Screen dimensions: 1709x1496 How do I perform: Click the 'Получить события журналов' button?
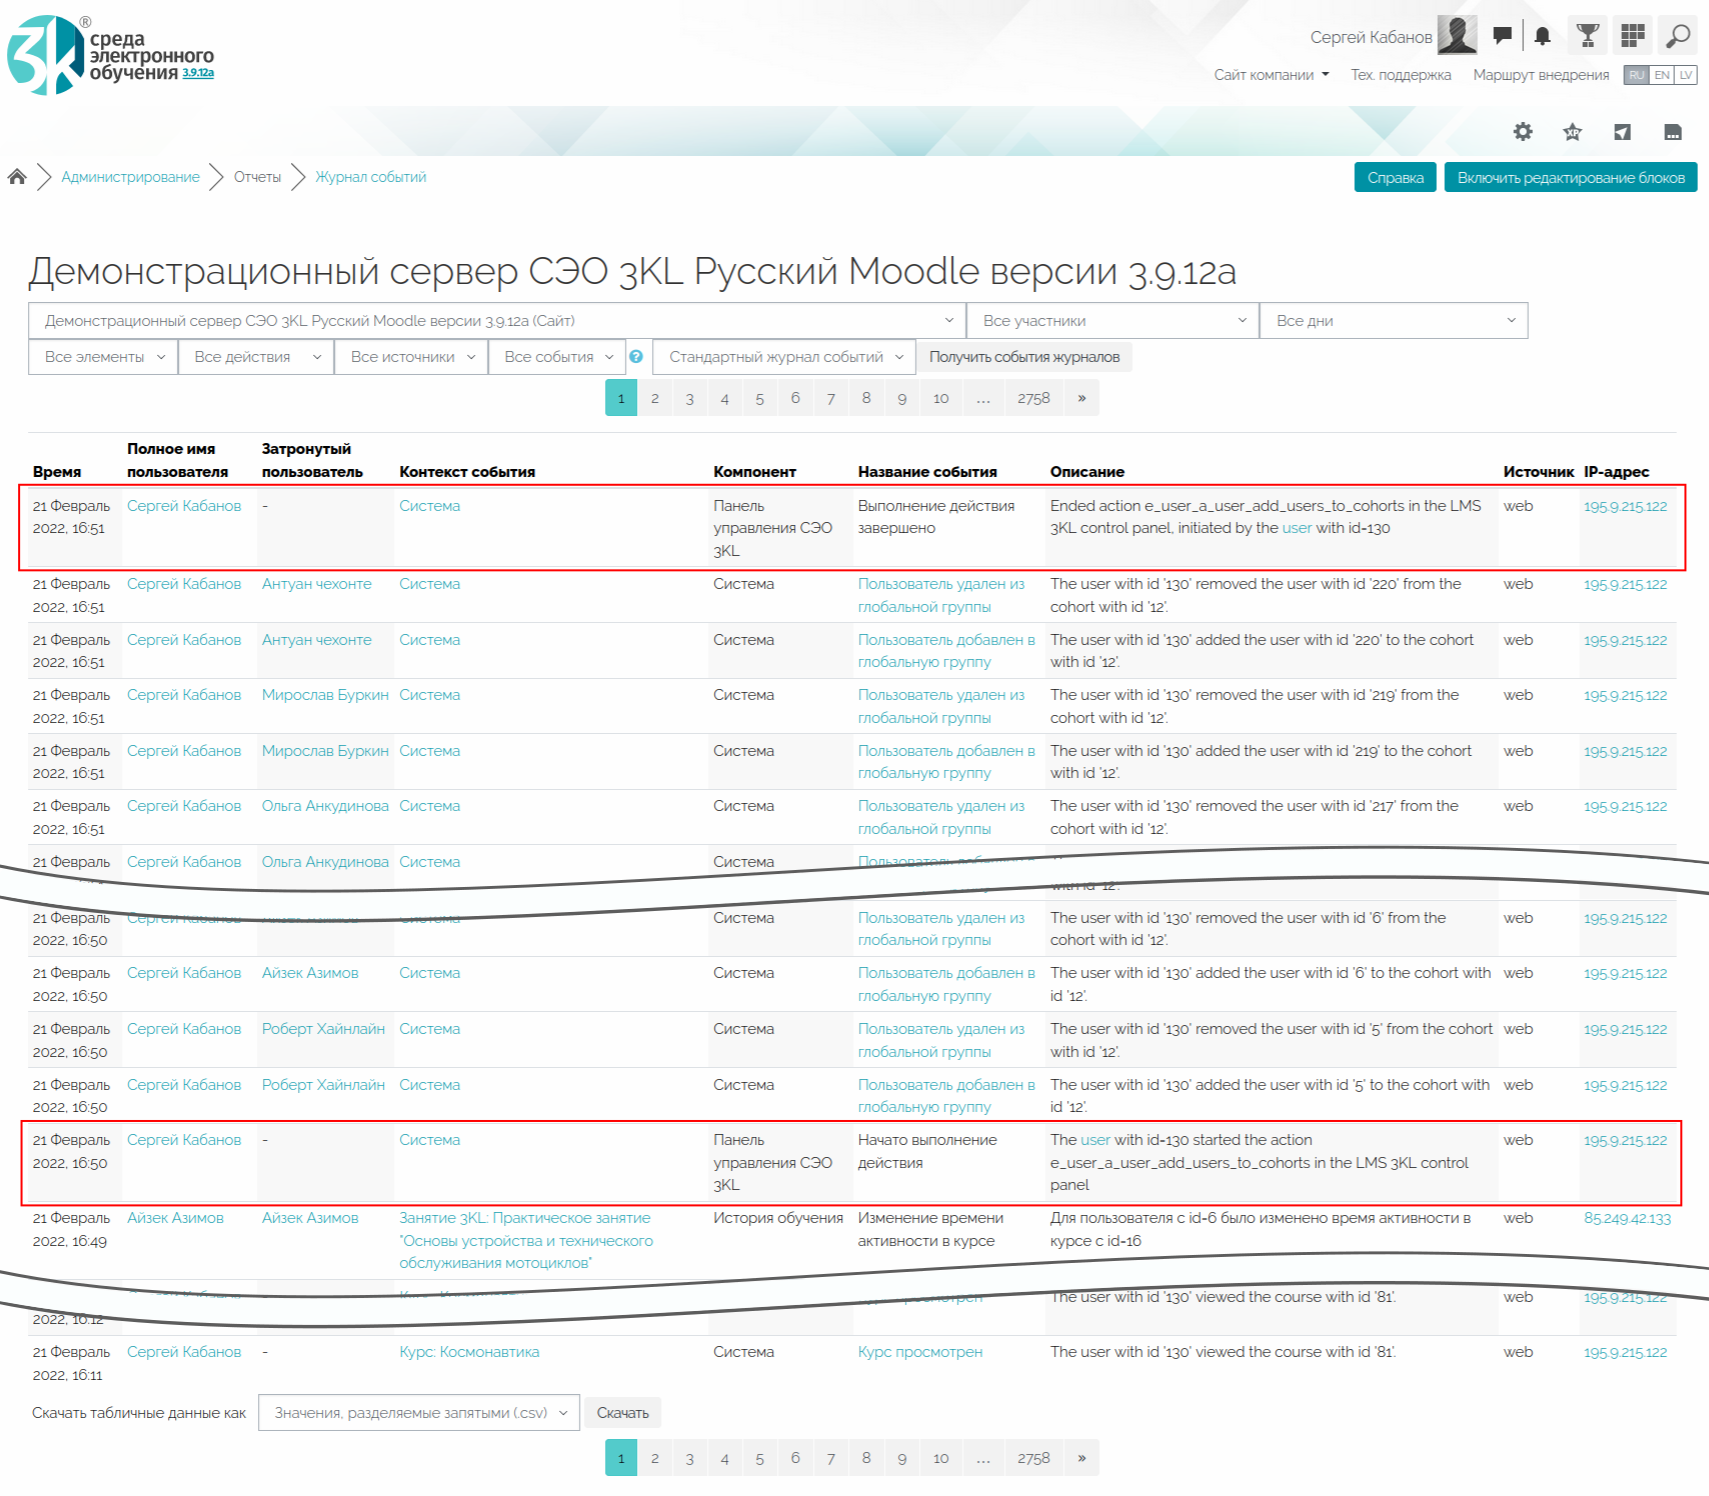click(x=1024, y=357)
